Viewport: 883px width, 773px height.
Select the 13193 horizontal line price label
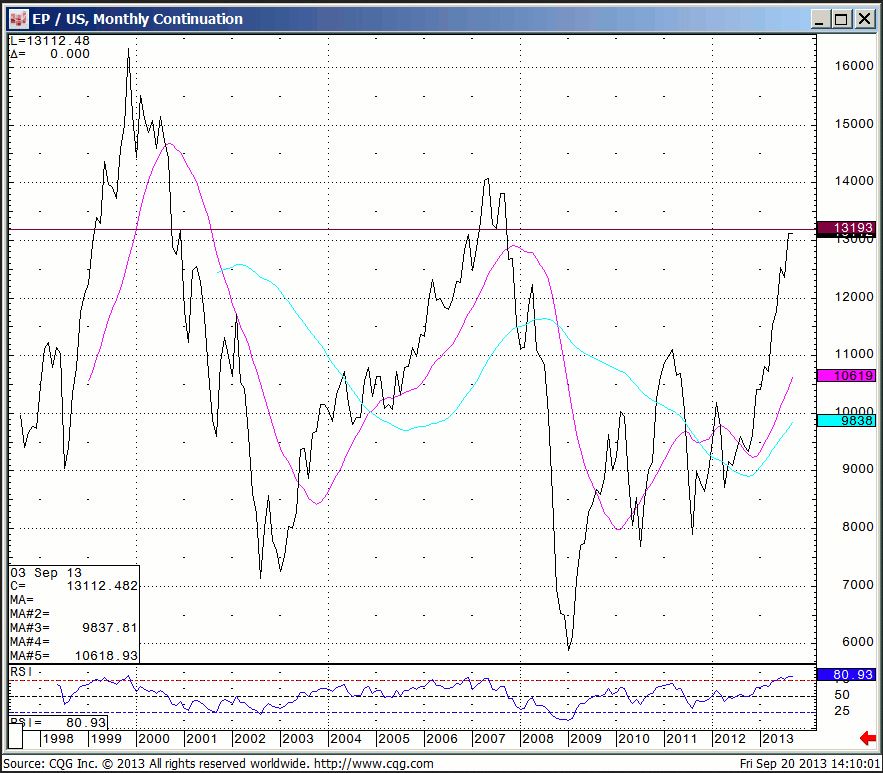846,229
